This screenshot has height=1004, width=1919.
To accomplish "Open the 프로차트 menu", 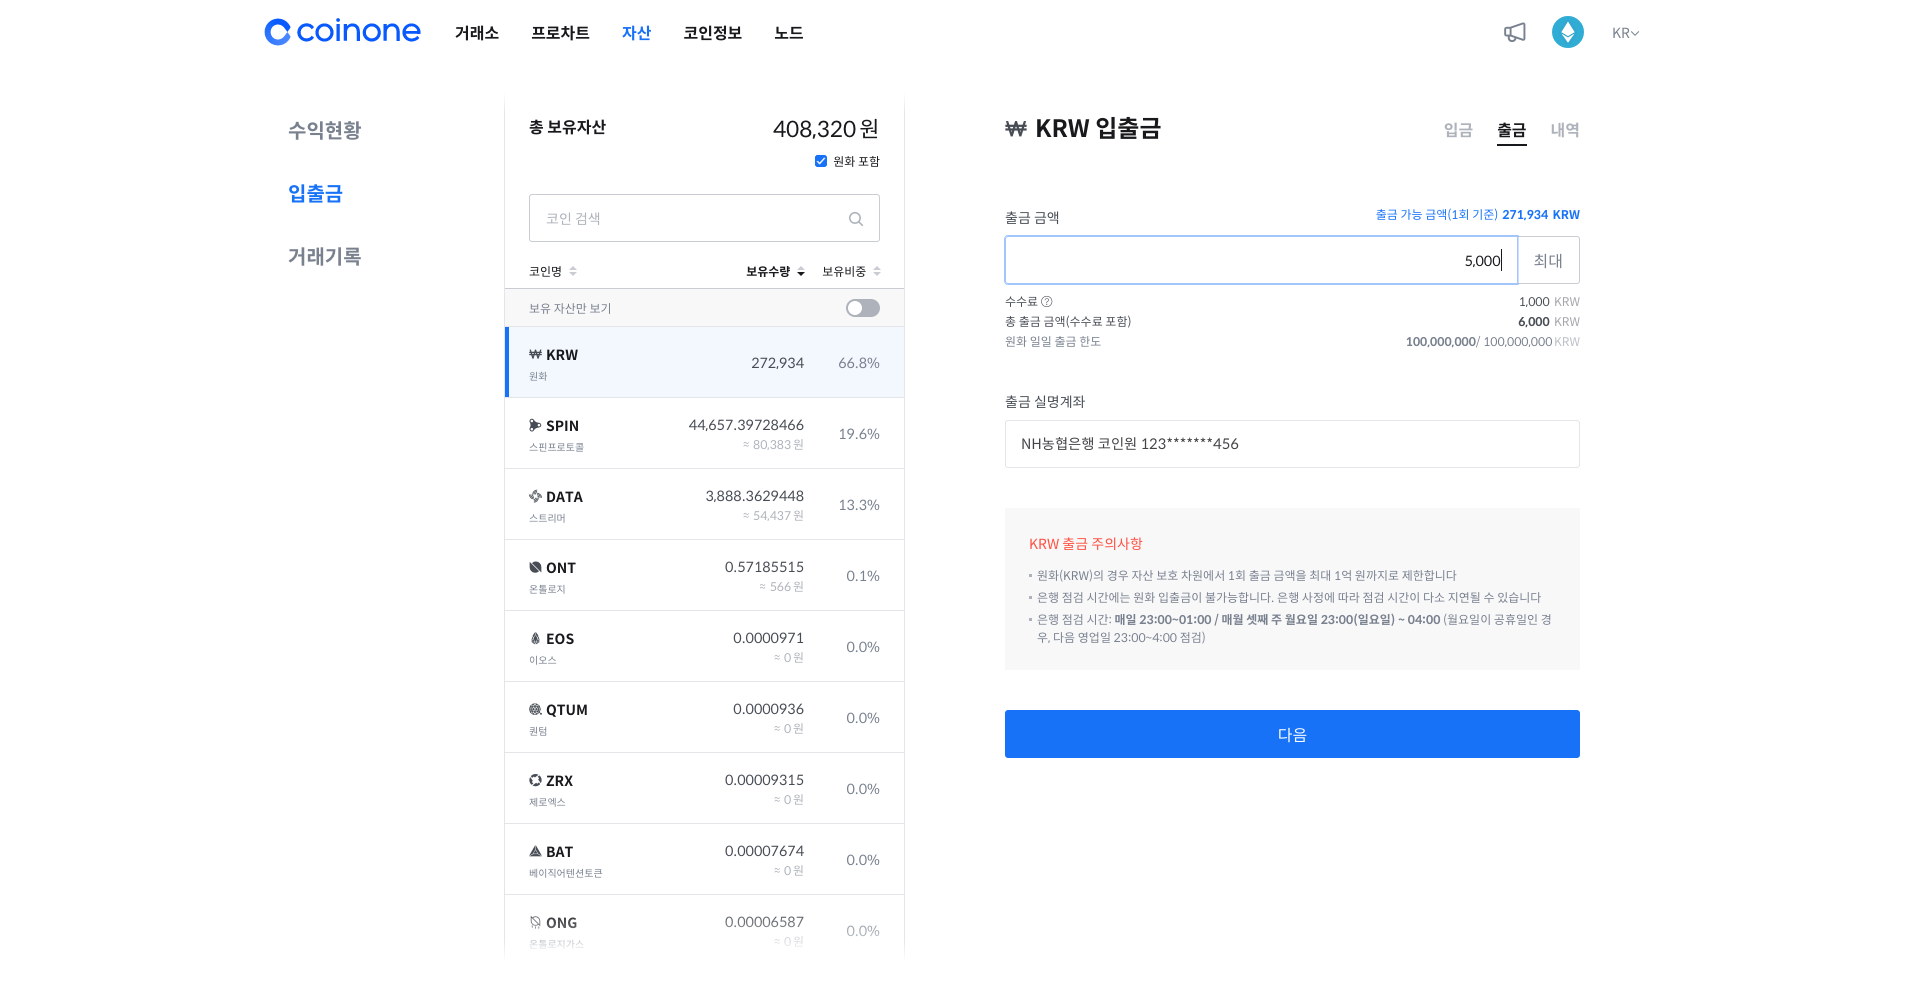I will (x=560, y=33).
